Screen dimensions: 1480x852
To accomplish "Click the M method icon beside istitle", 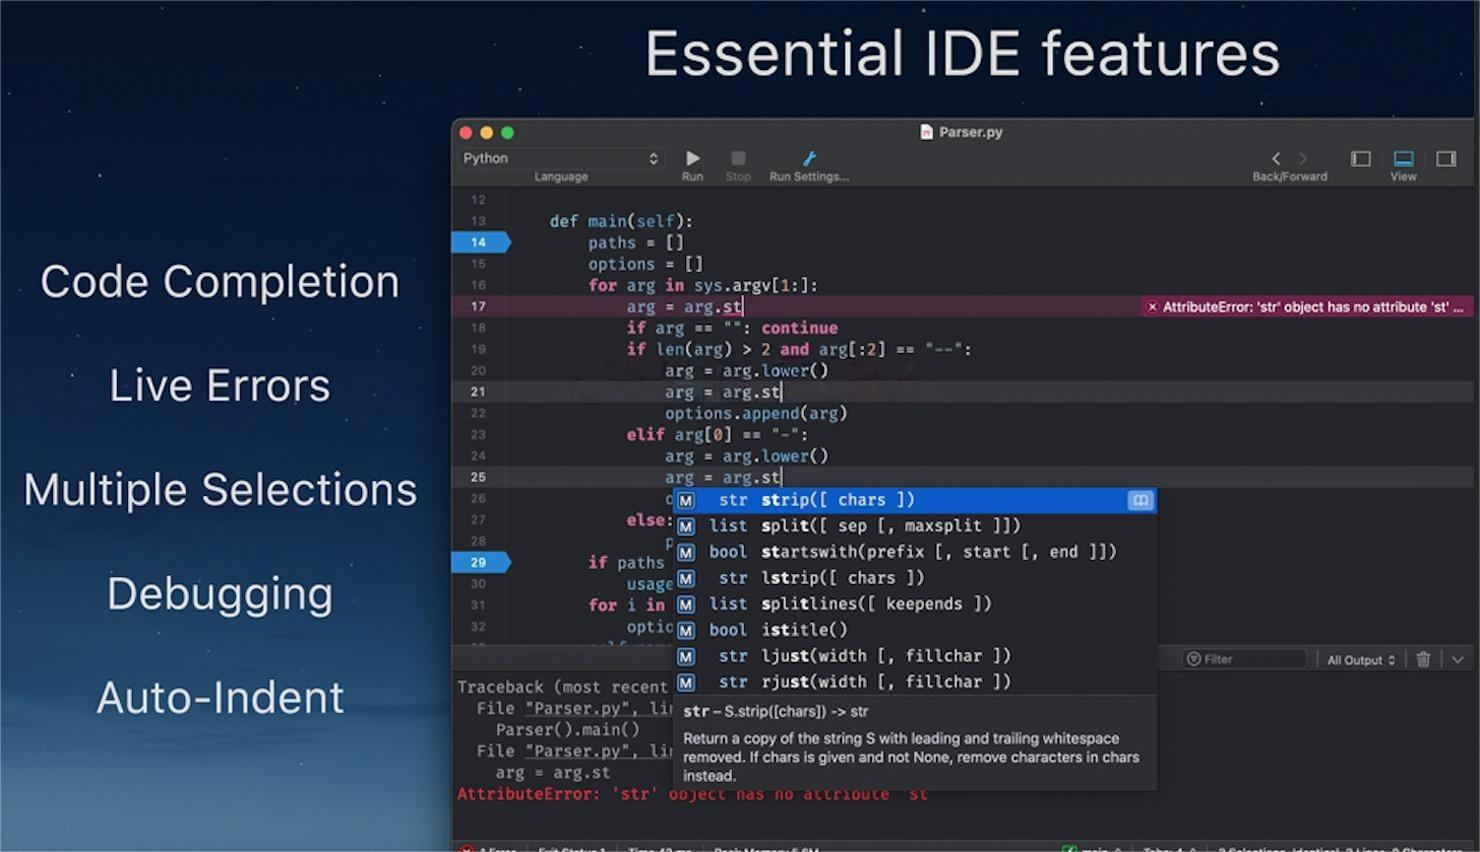I will pos(686,630).
